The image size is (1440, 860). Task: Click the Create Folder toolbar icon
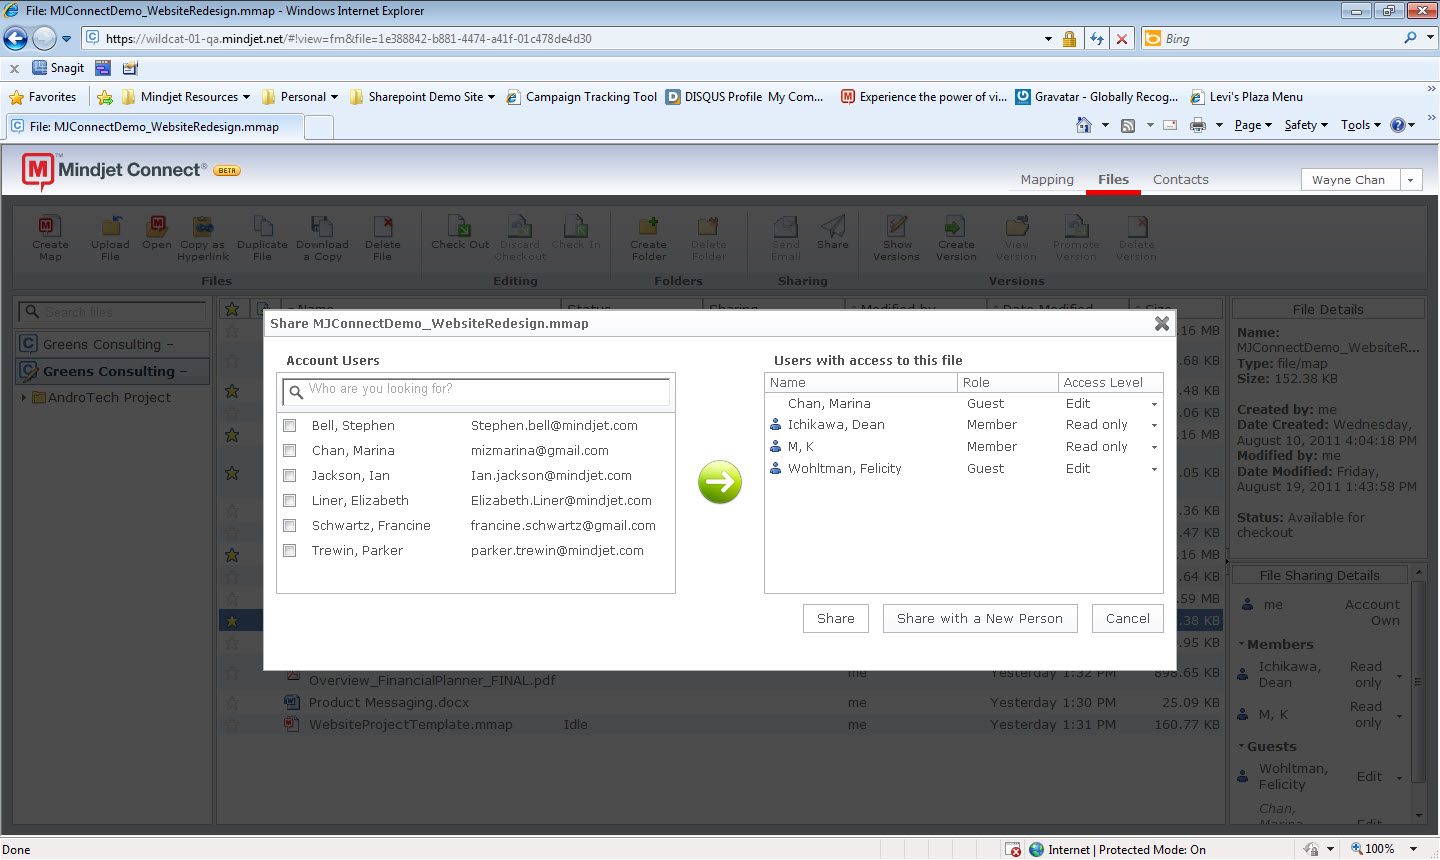648,238
